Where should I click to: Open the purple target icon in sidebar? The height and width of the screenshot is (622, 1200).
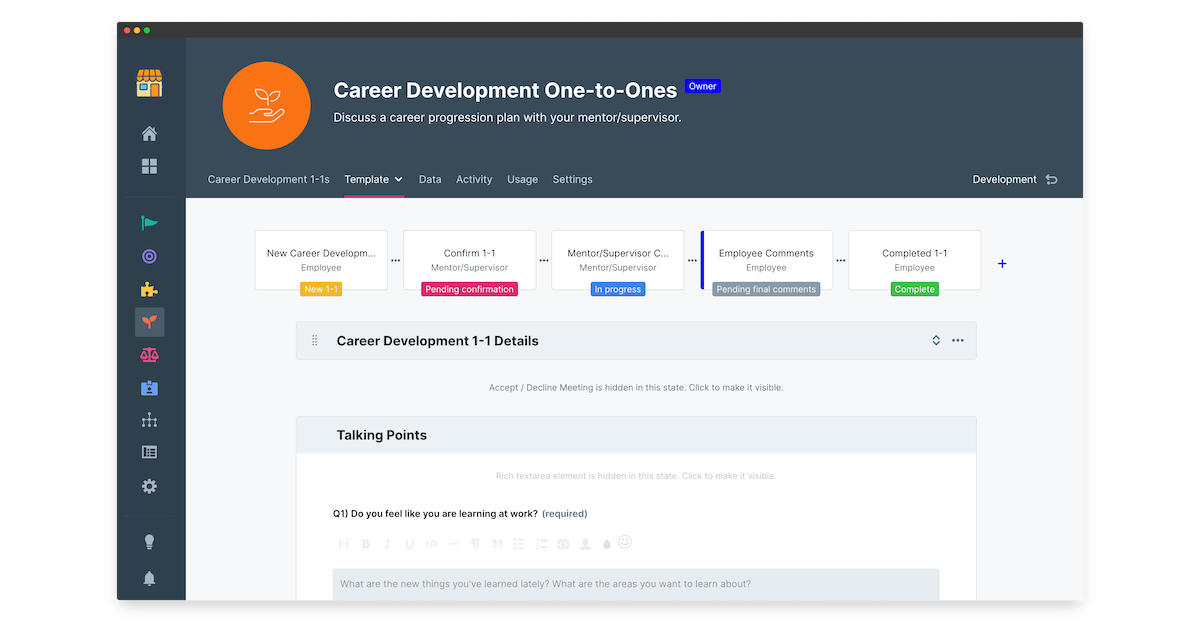point(149,256)
